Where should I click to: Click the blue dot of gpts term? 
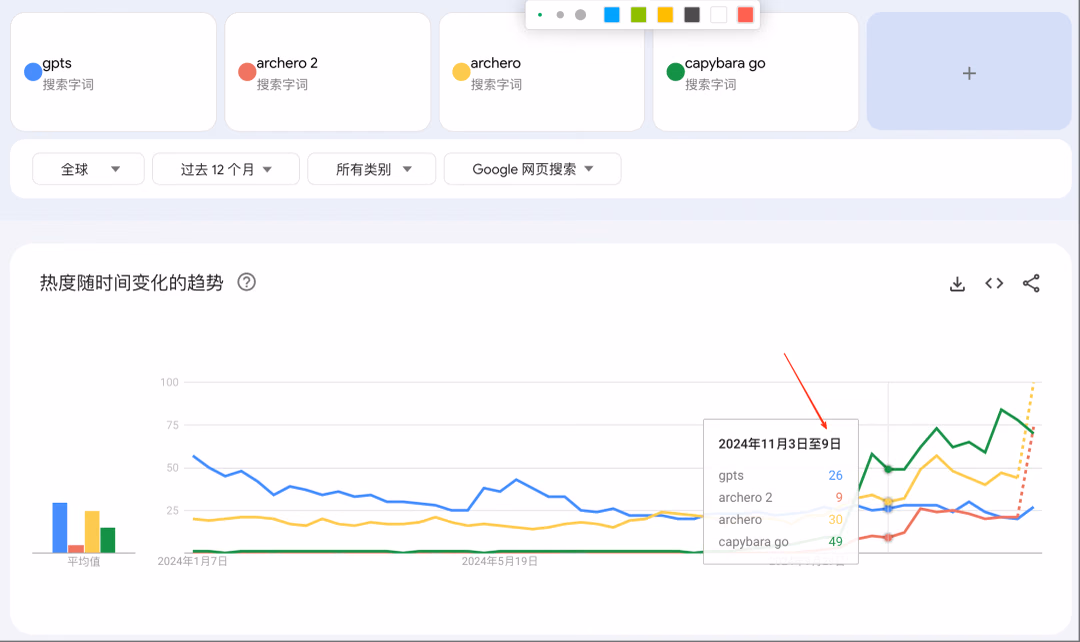(33, 72)
